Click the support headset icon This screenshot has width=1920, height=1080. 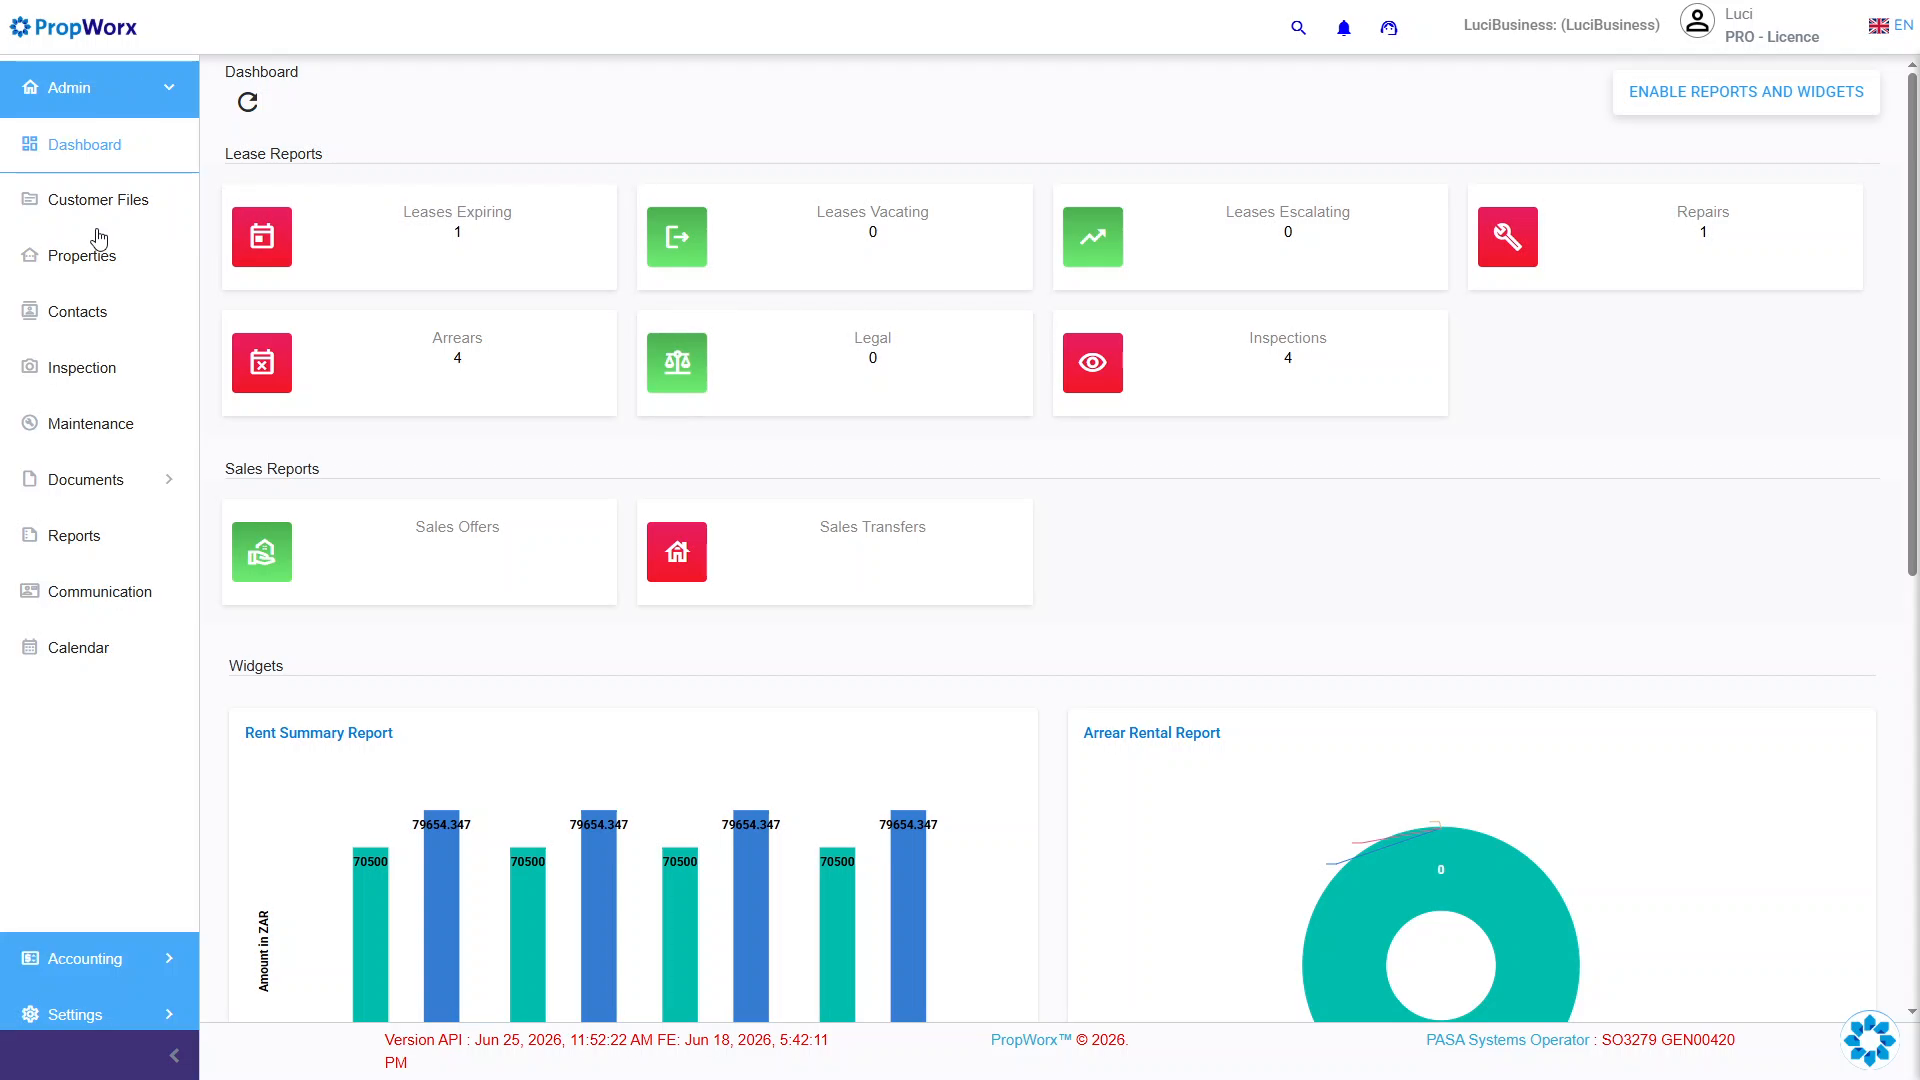[1389, 28]
